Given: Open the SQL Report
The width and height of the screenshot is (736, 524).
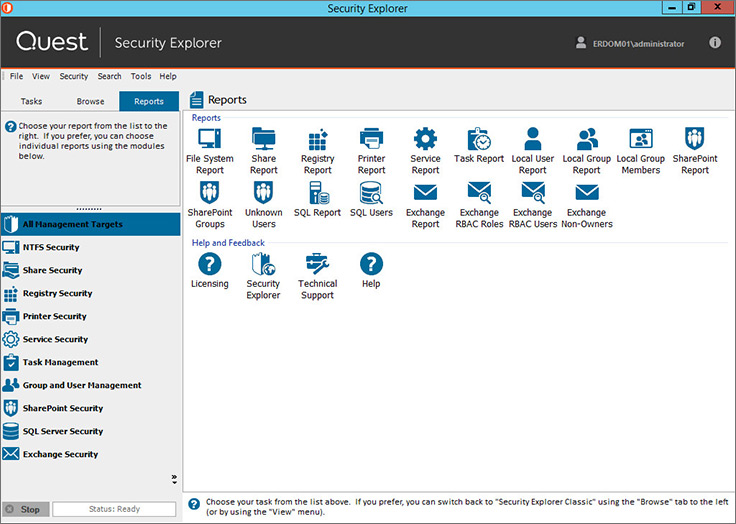Looking at the screenshot, I should [x=318, y=200].
